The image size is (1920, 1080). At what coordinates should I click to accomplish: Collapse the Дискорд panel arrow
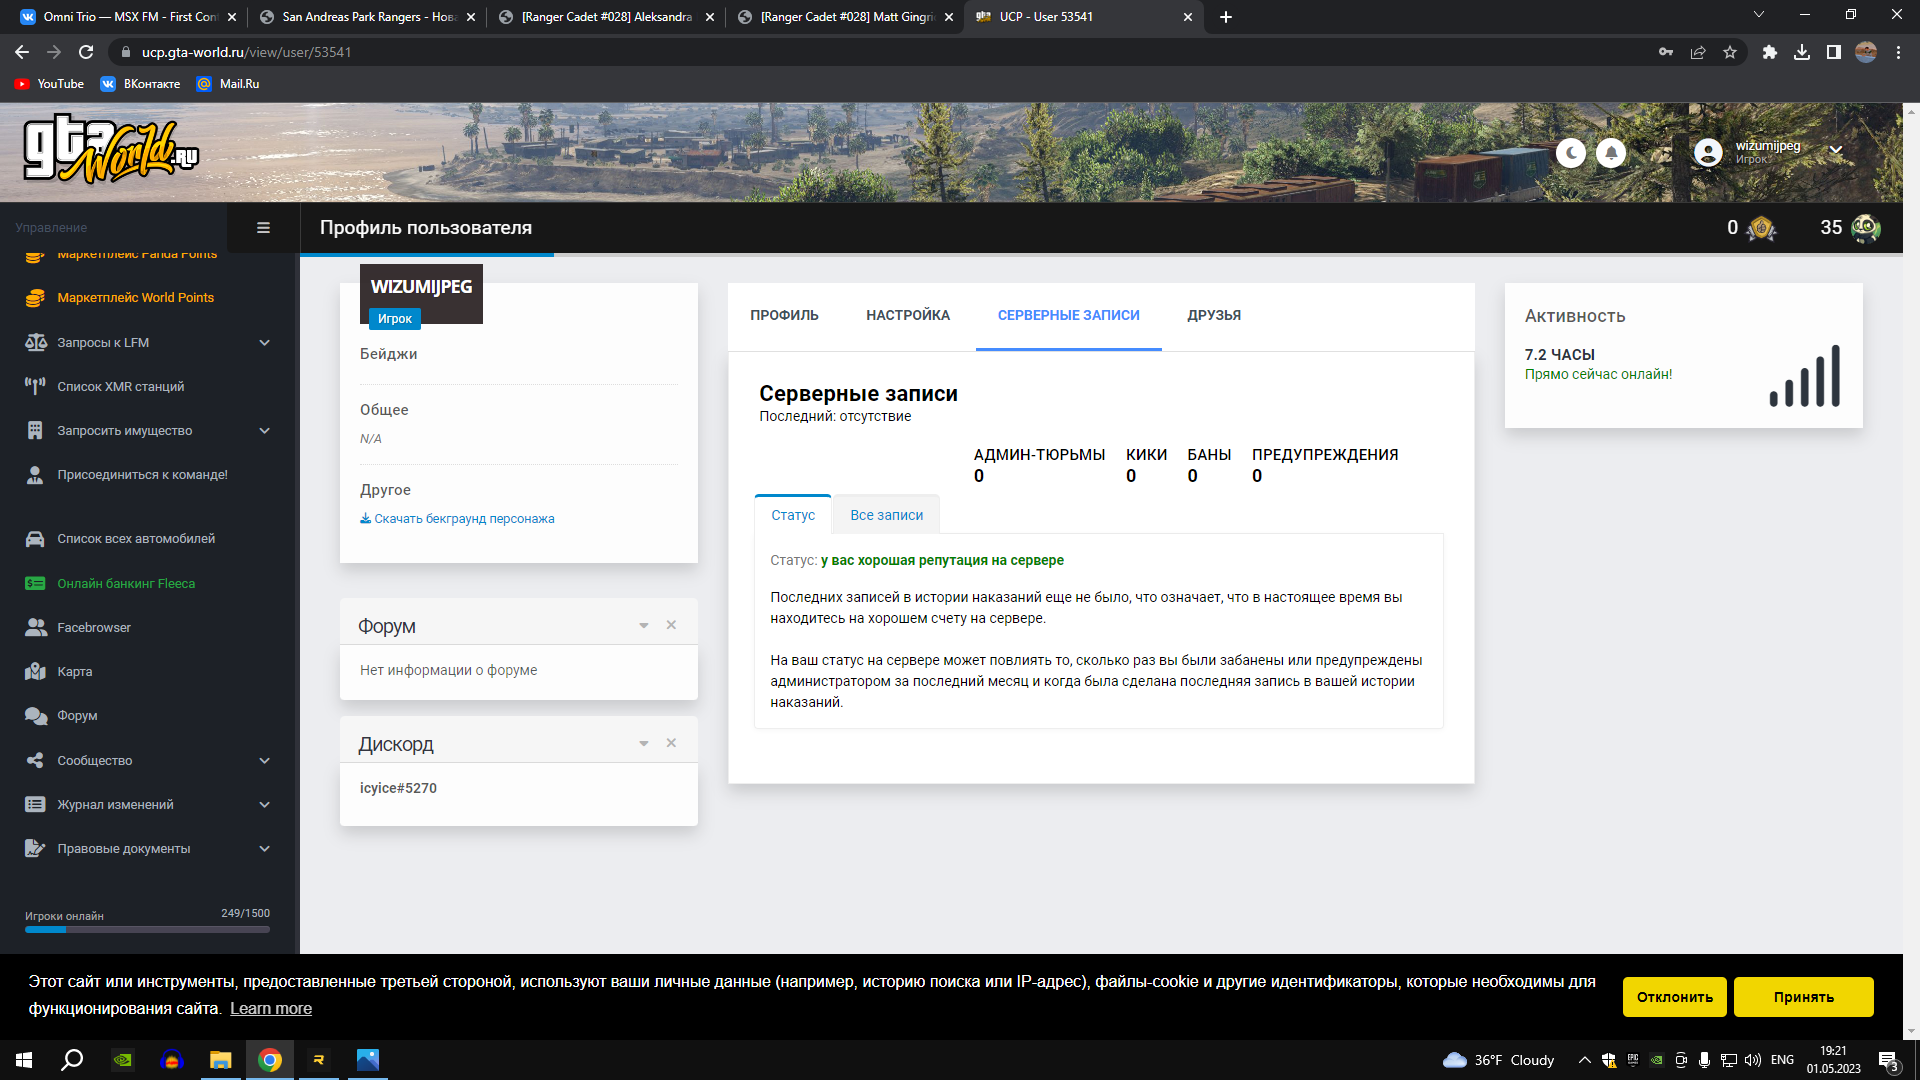click(x=644, y=744)
